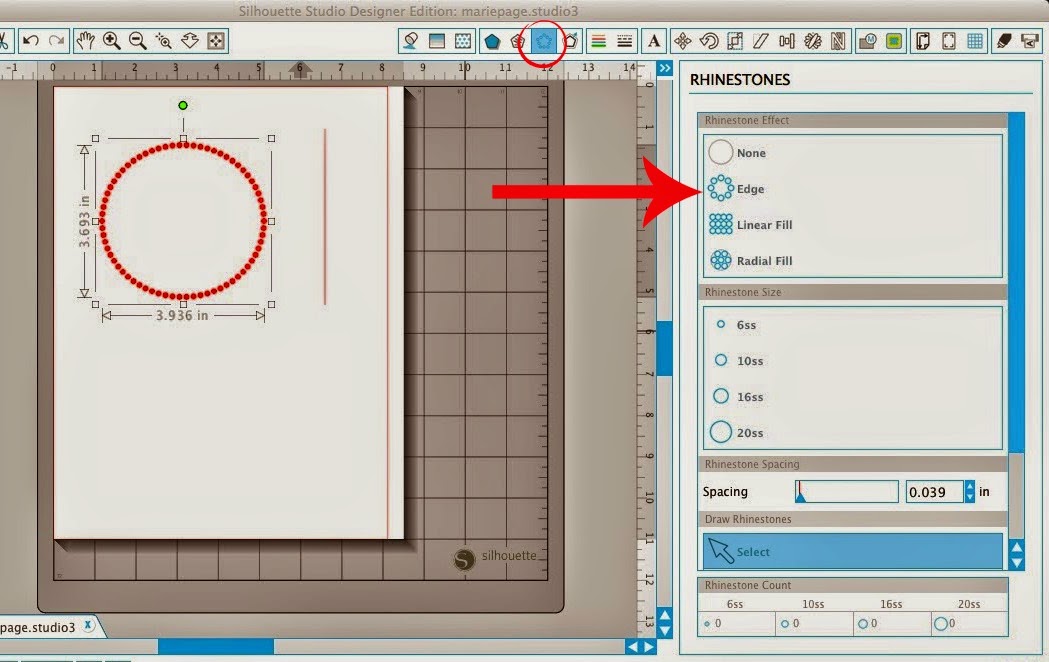The image size is (1049, 662).
Task: Click the canvas vertical scroll-down arrow
Action: pyautogui.click(x=665, y=631)
